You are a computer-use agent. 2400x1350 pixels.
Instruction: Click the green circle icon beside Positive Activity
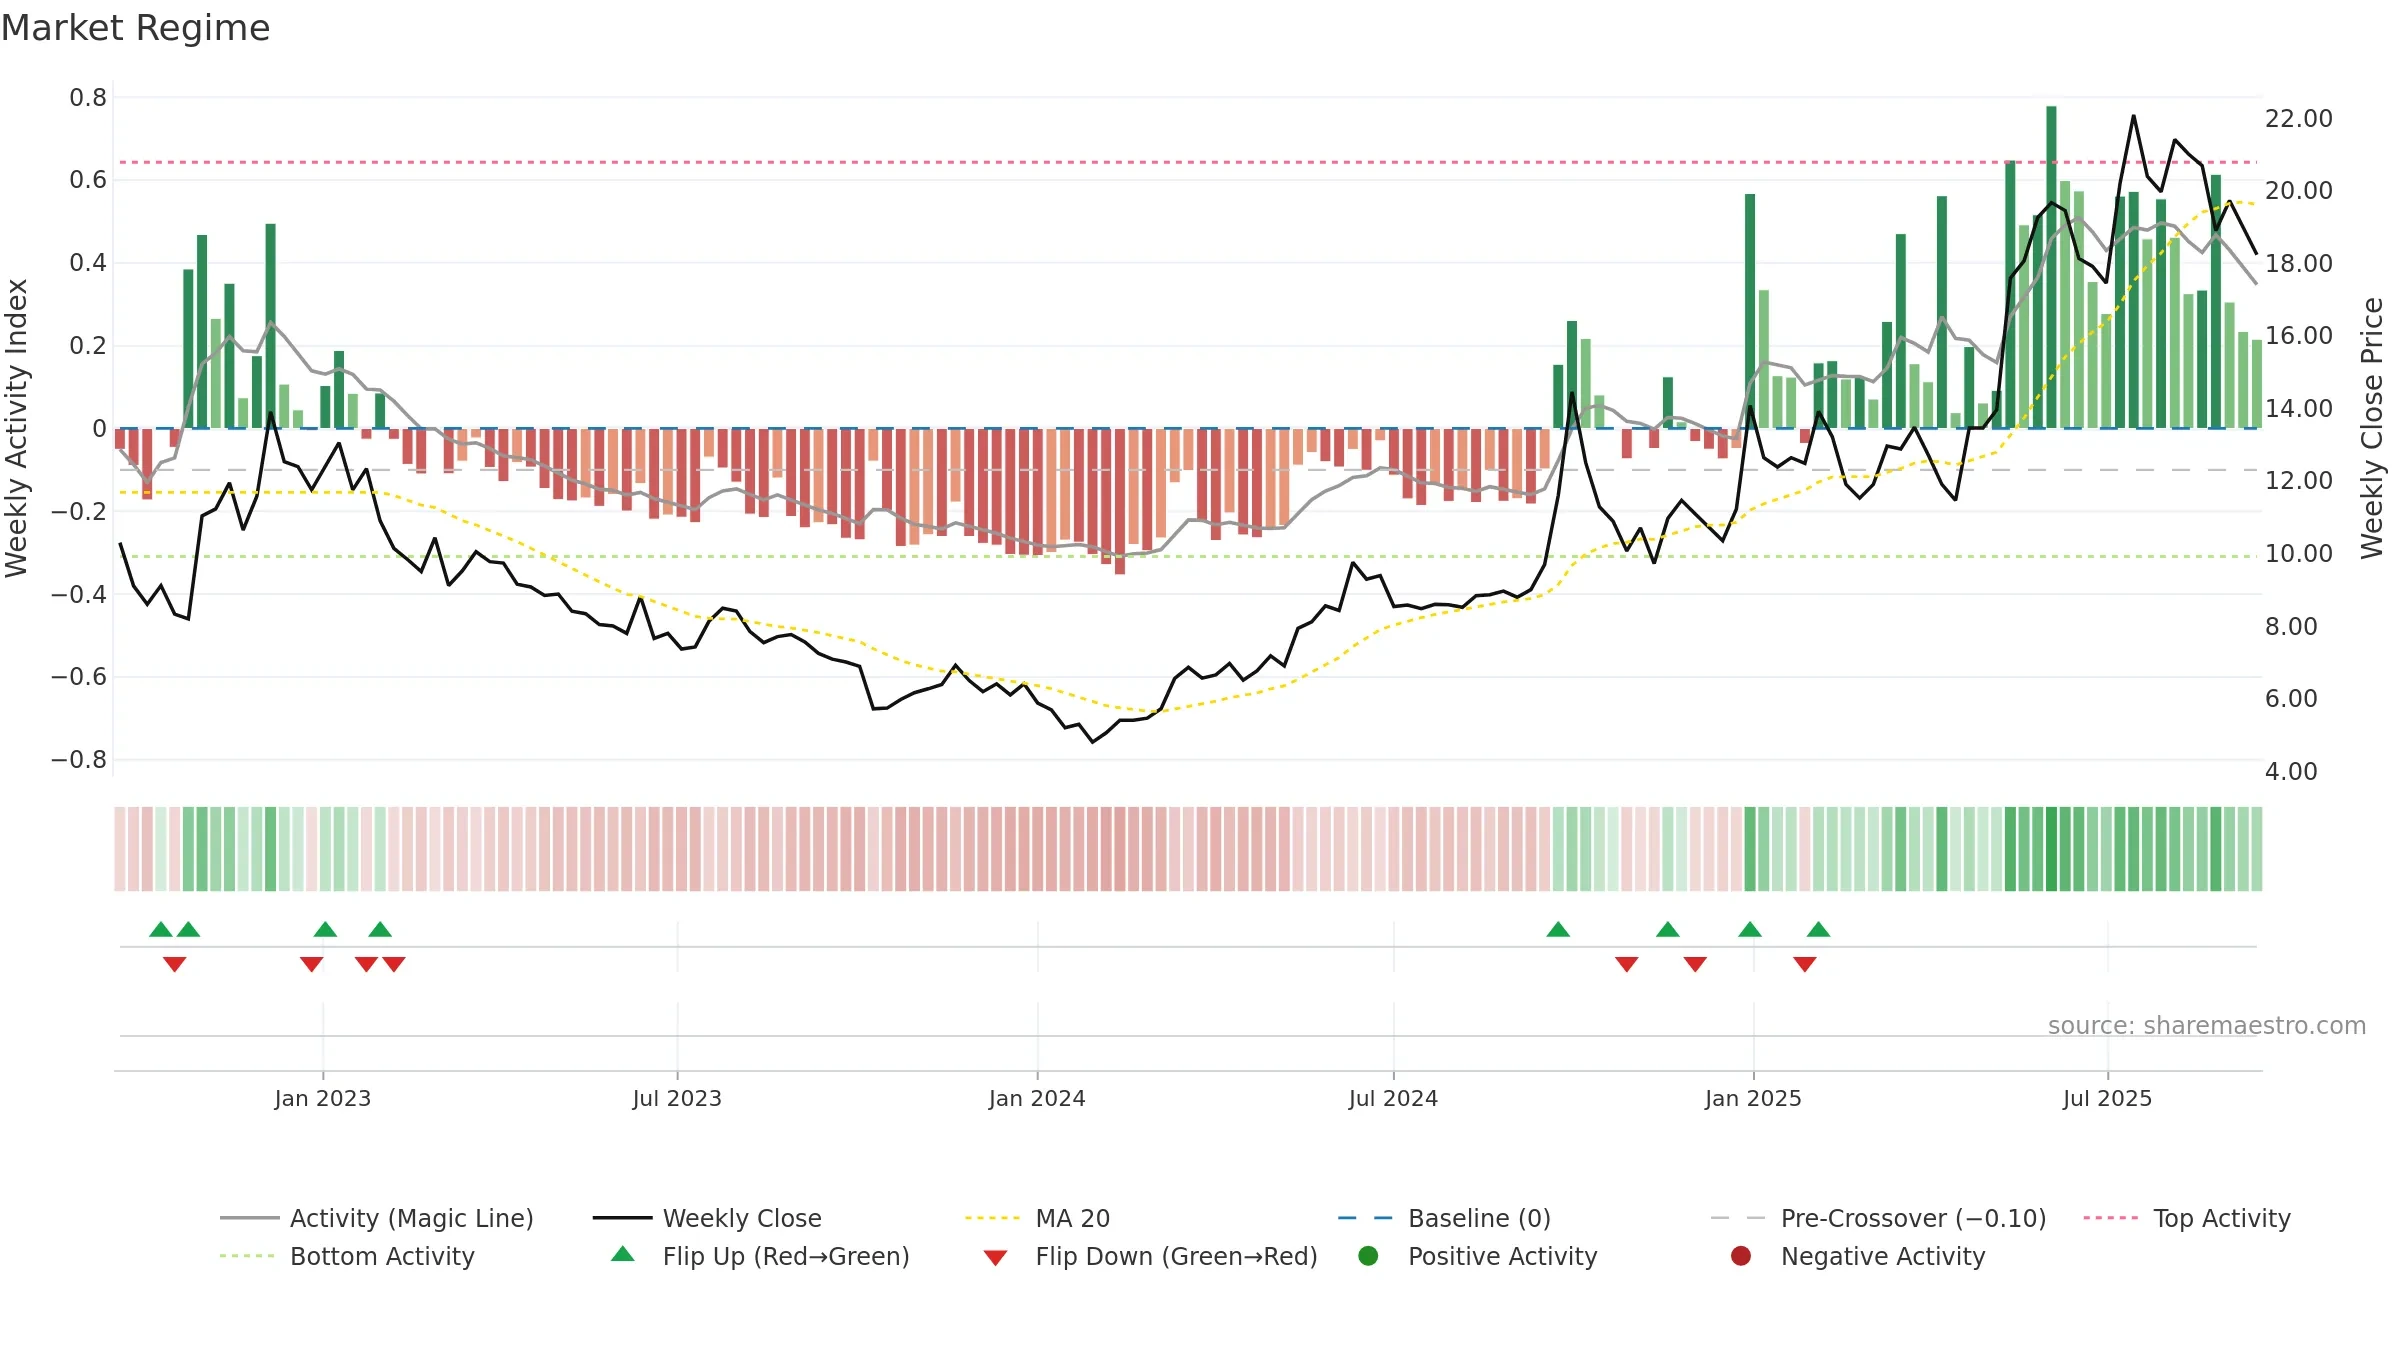[x=1368, y=1256]
